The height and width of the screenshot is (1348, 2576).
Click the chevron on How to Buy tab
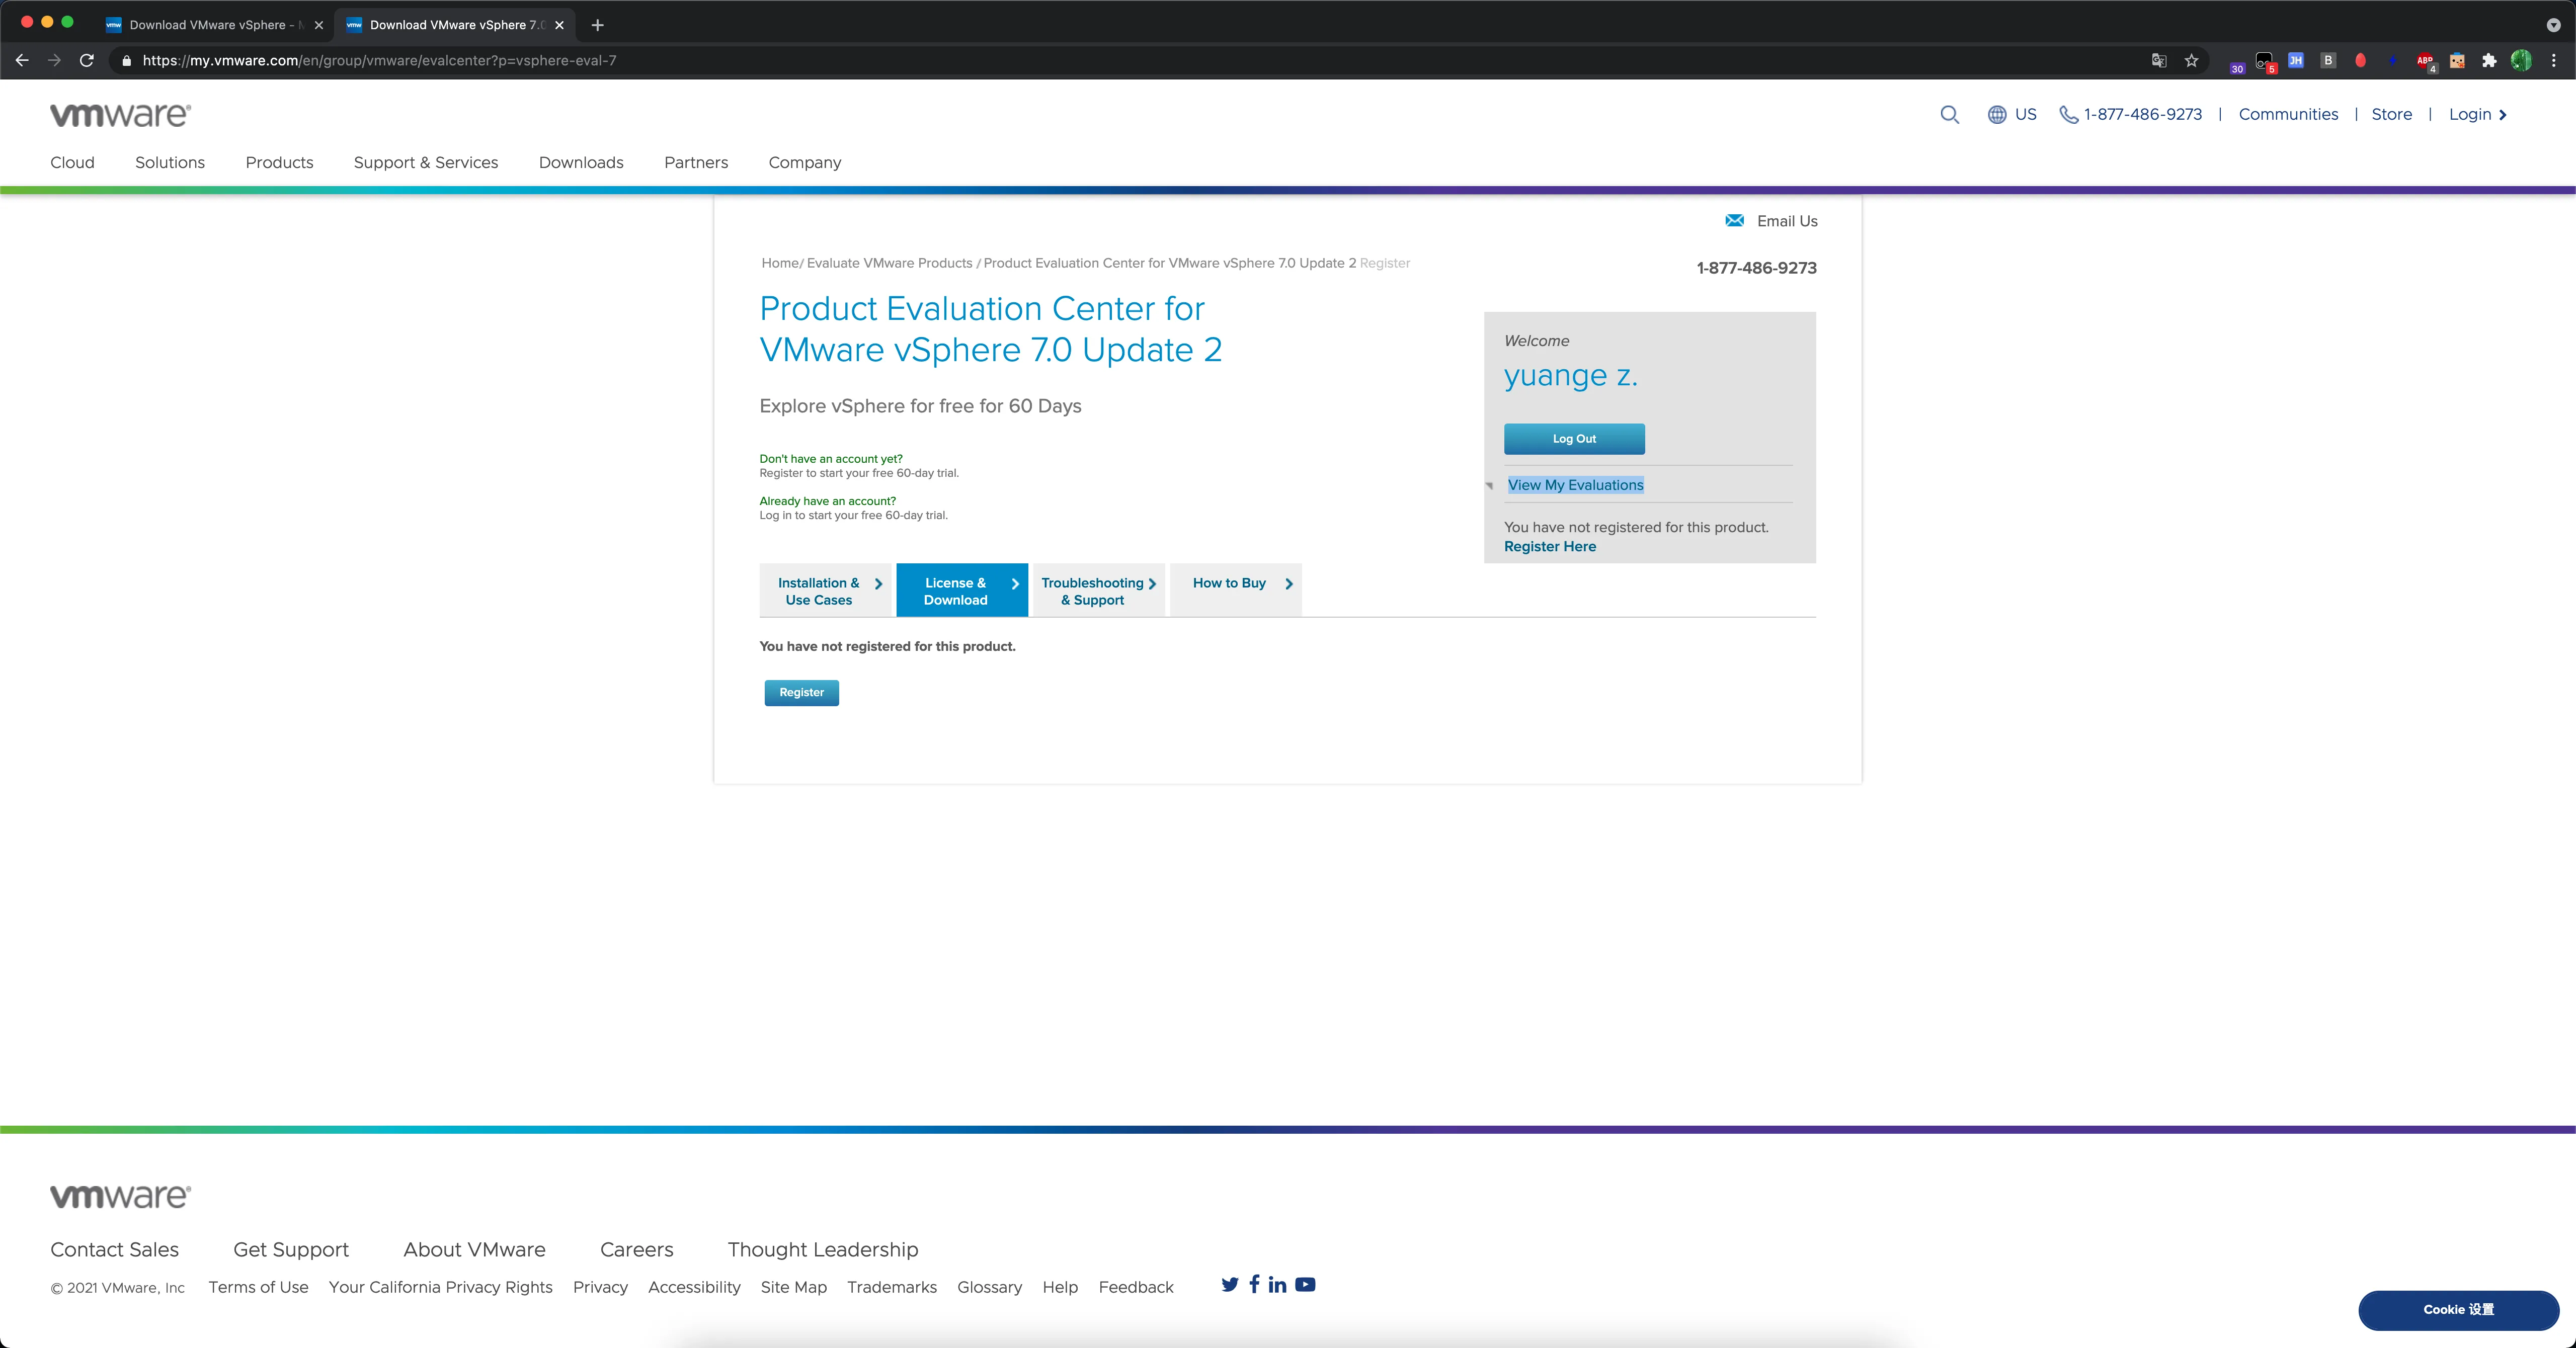[1289, 584]
